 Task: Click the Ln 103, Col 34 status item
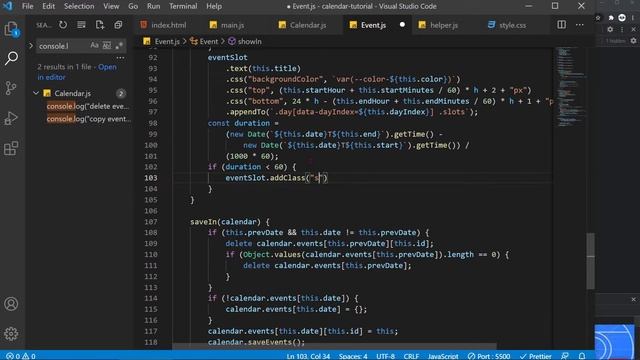pyautogui.click(x=308, y=356)
